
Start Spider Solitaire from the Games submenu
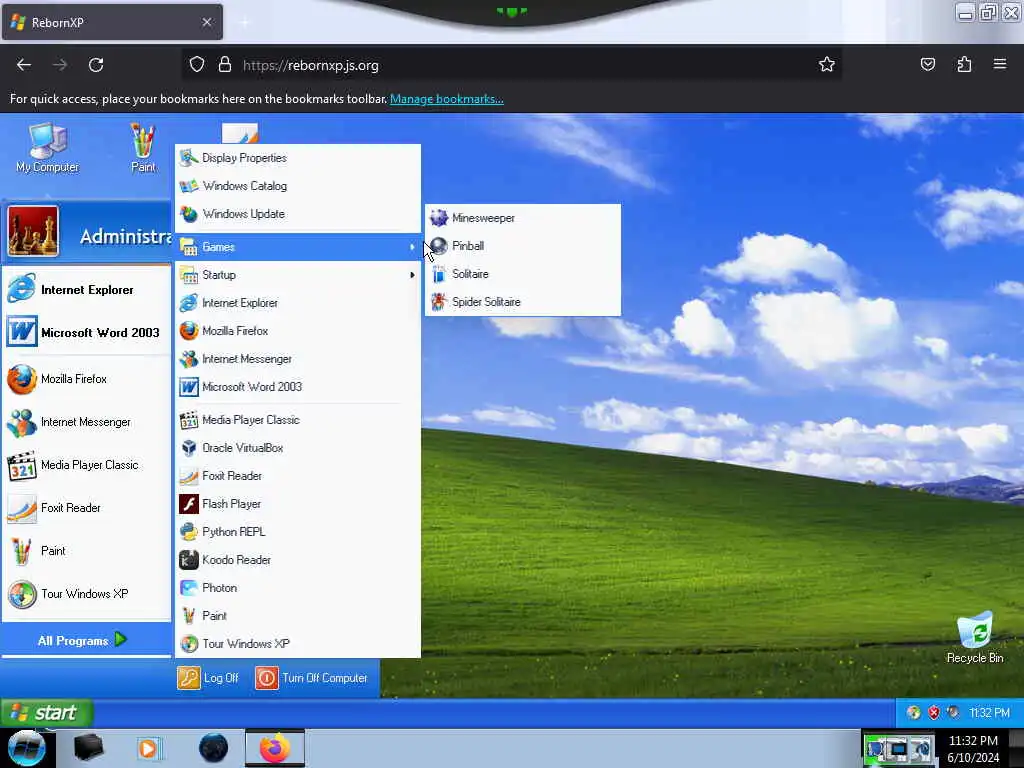tap(522, 302)
